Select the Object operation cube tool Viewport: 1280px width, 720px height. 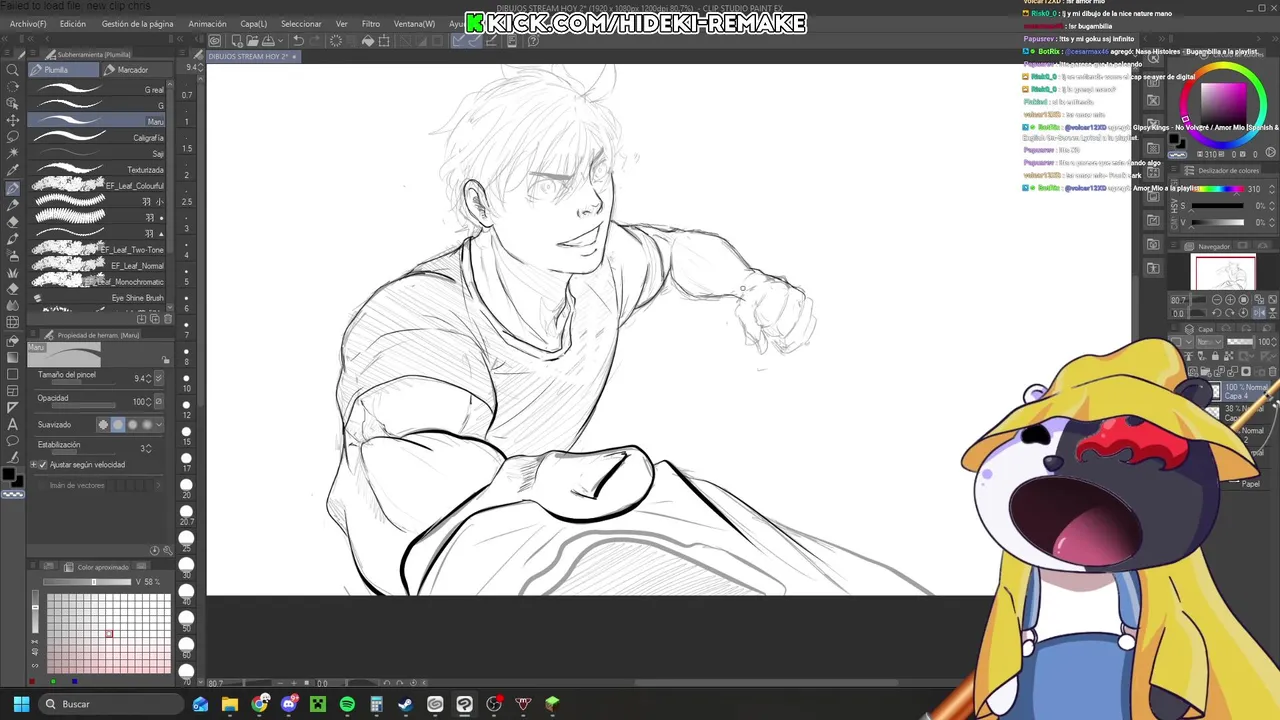tap(12, 104)
